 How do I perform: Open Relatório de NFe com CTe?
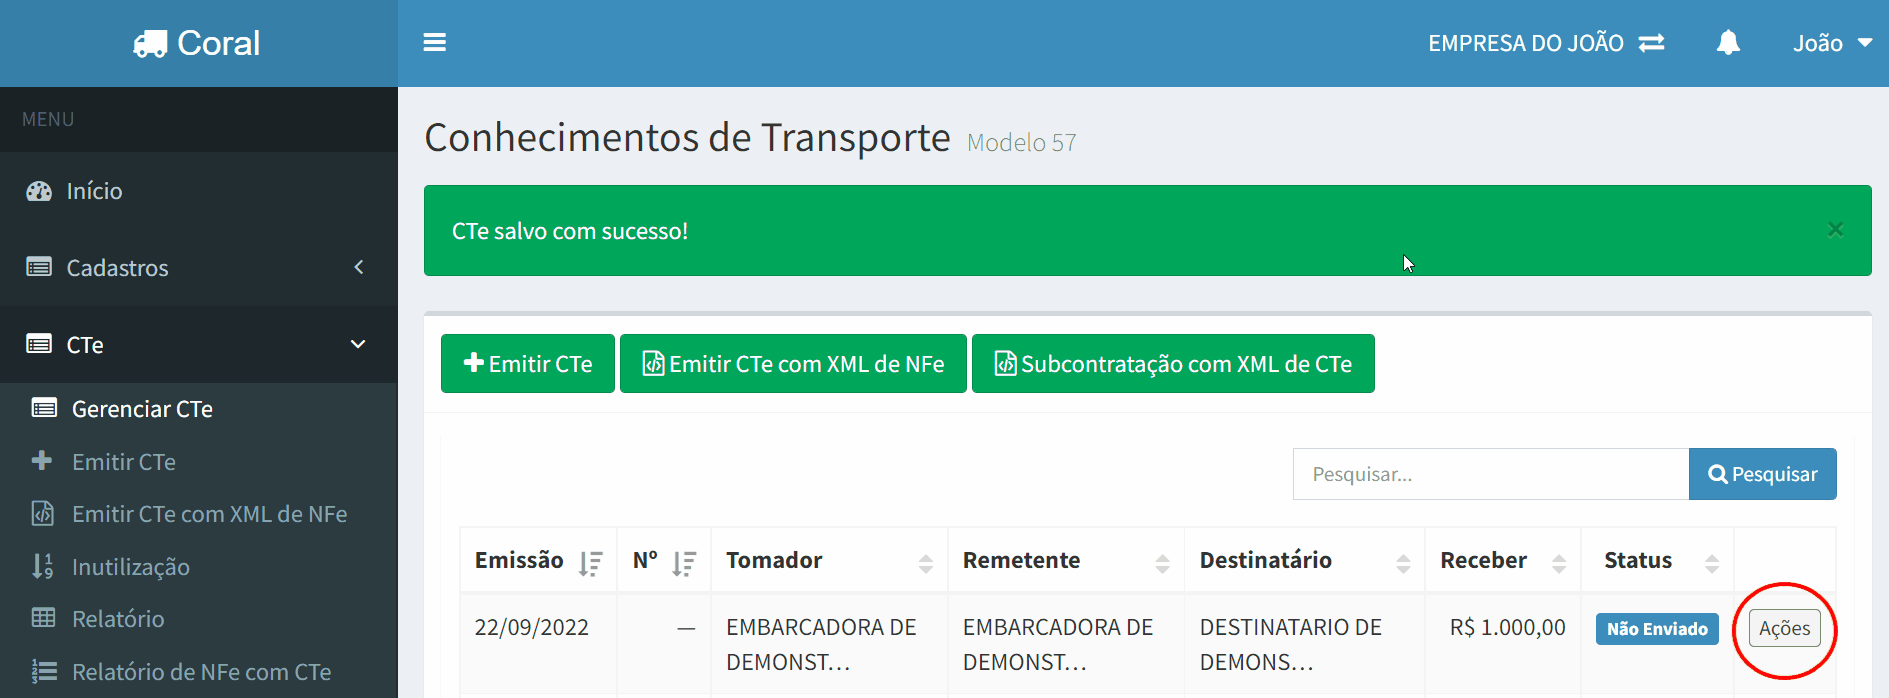(x=201, y=672)
